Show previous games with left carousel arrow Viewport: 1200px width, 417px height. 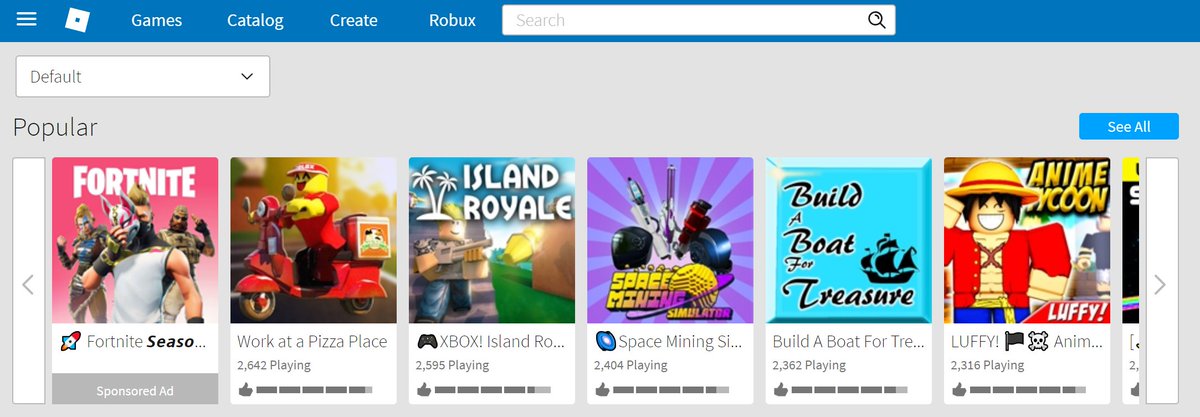tap(28, 285)
